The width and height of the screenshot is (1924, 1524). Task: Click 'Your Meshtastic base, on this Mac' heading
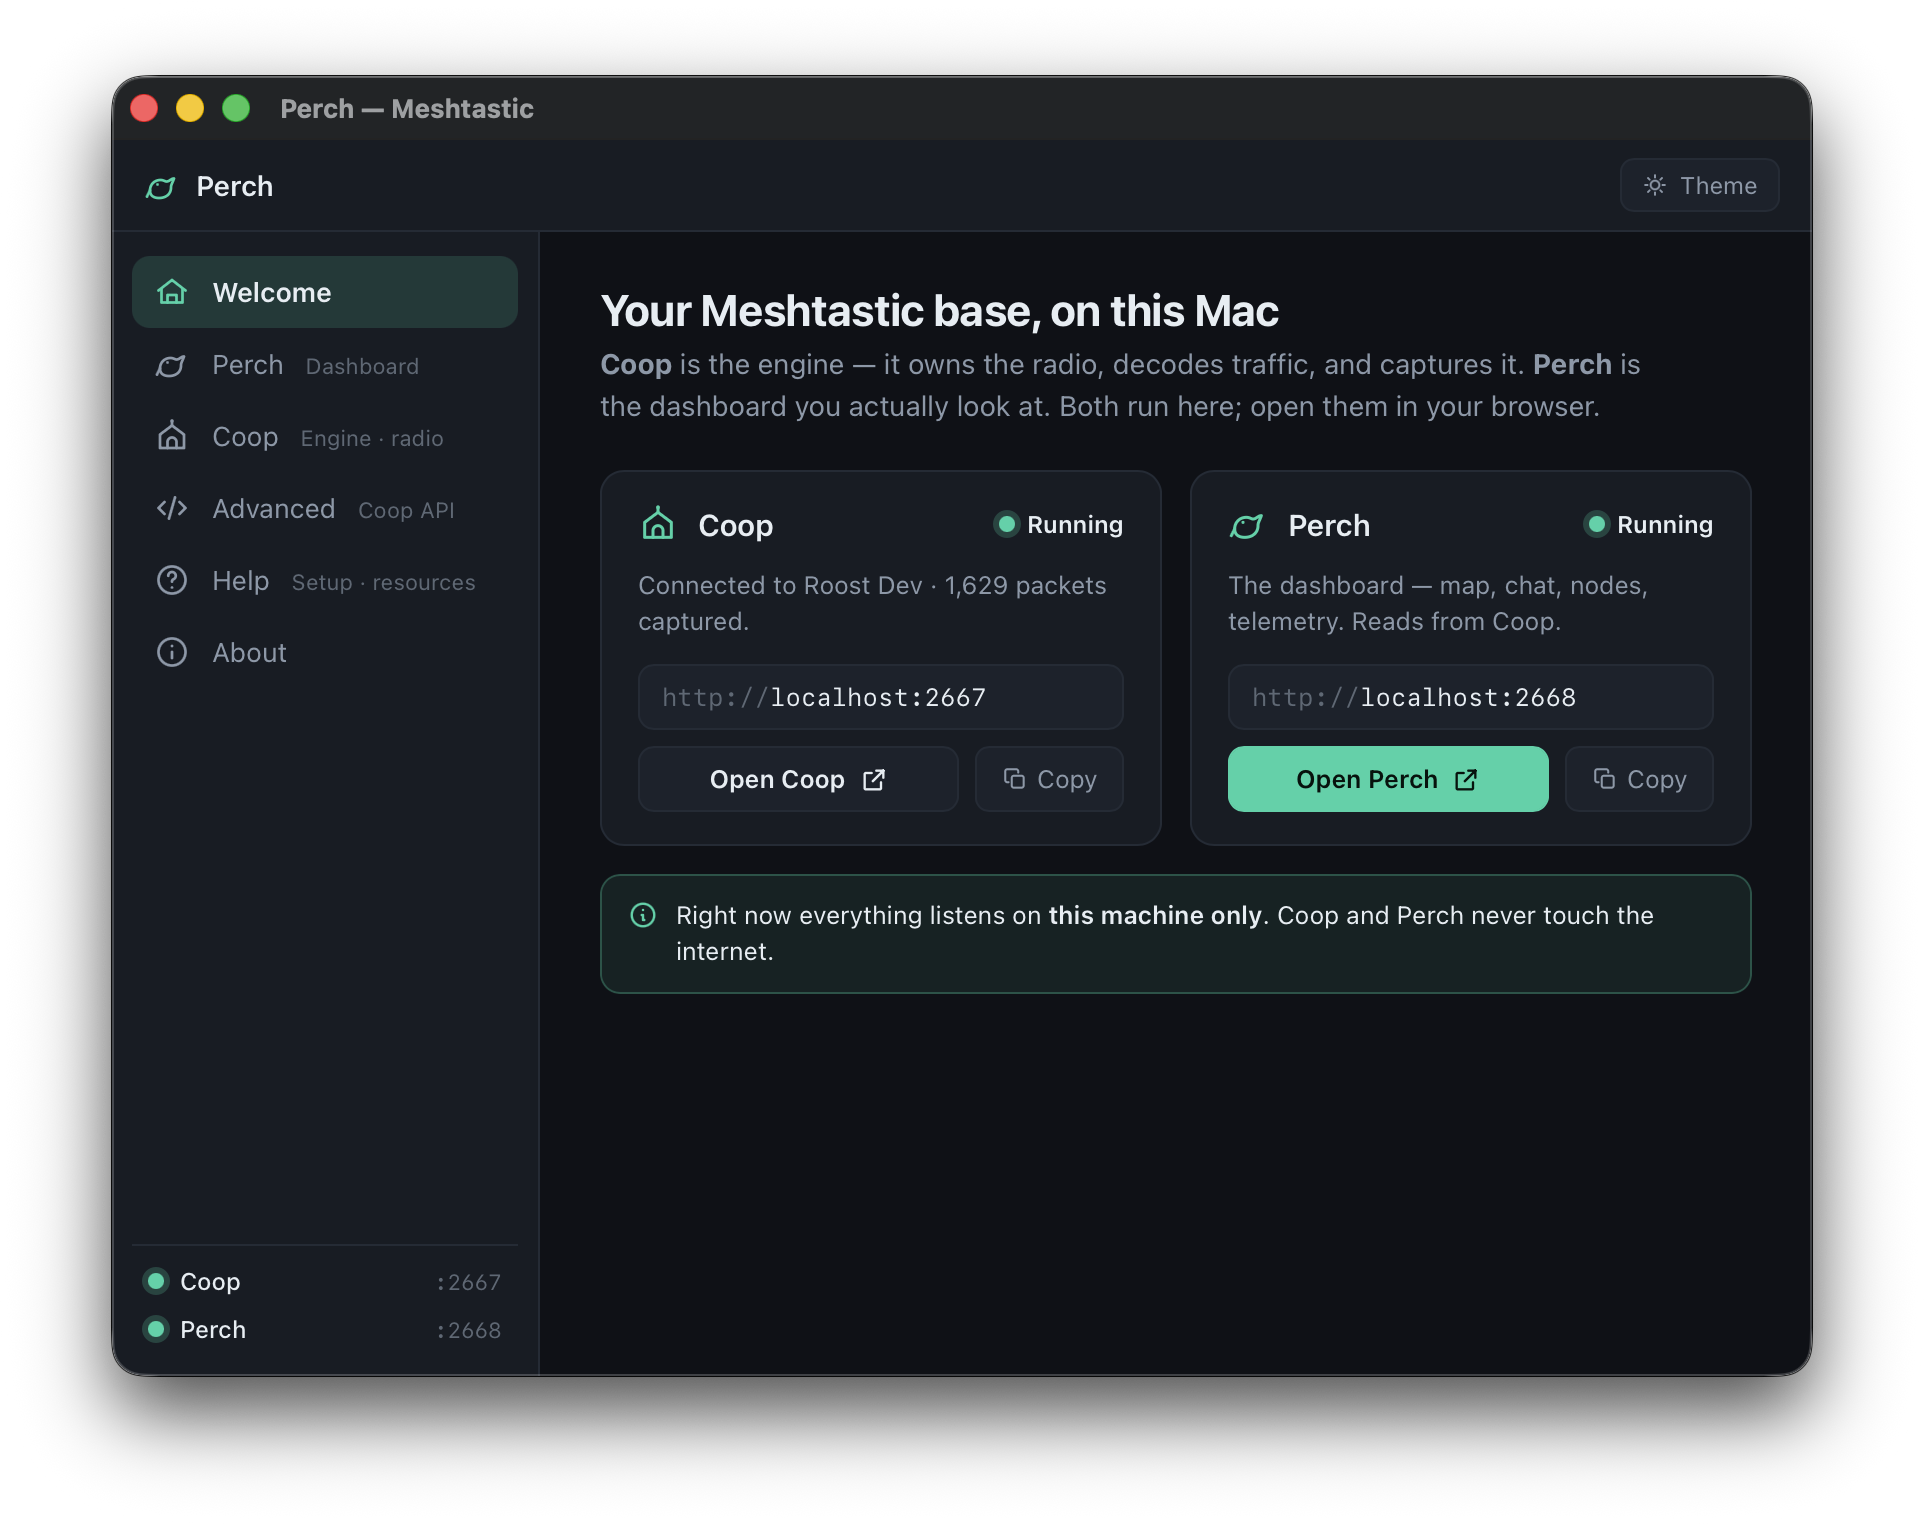pyautogui.click(x=939, y=311)
